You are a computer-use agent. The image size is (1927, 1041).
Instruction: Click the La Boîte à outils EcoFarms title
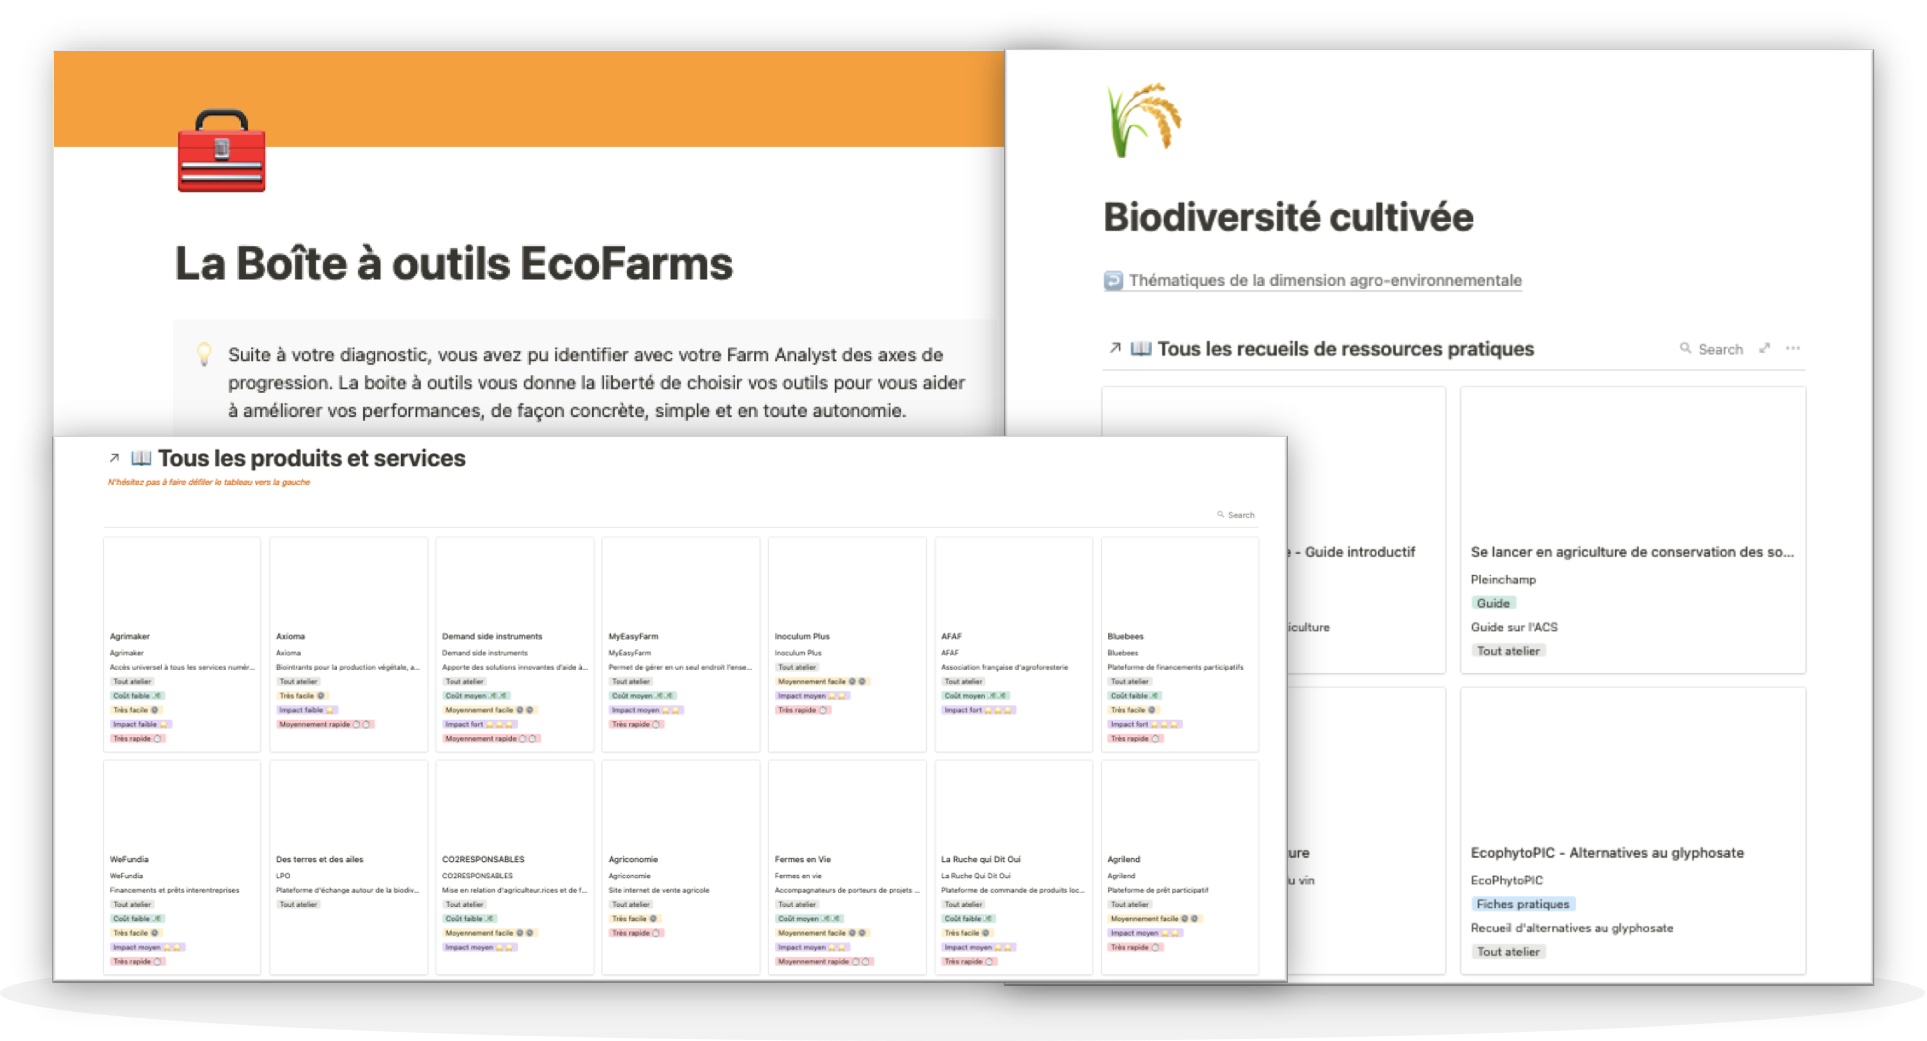(454, 264)
